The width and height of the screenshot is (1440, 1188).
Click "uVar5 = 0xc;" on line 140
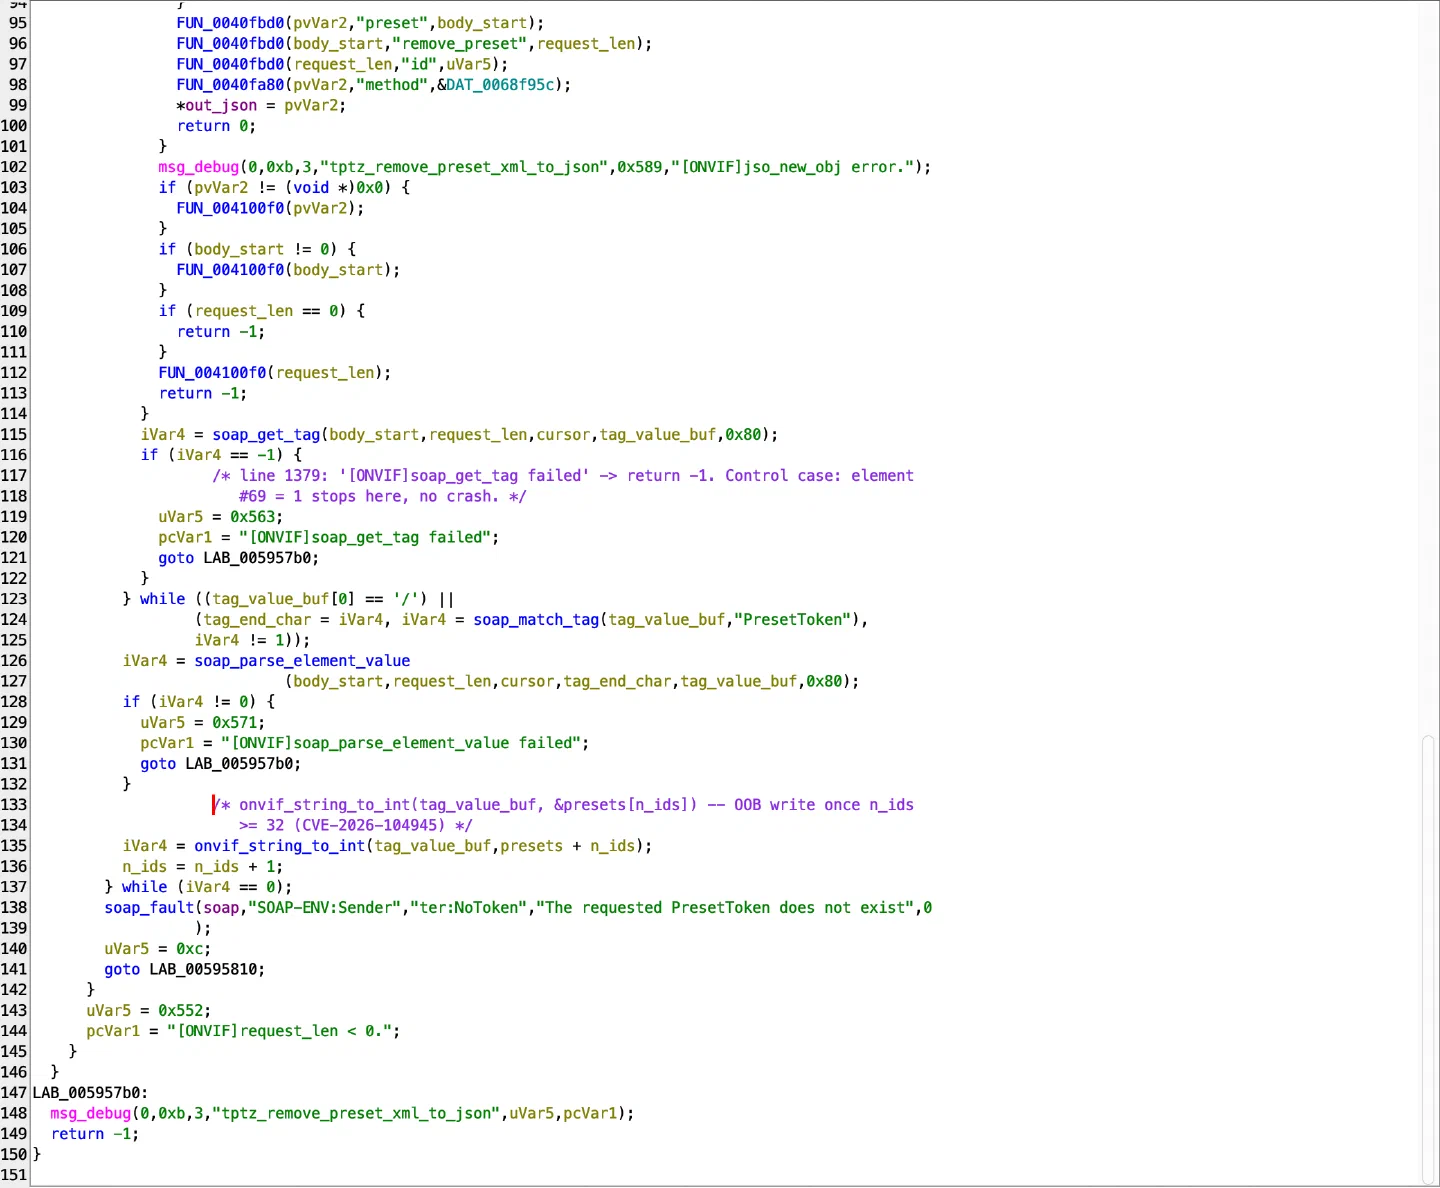pyautogui.click(x=158, y=948)
